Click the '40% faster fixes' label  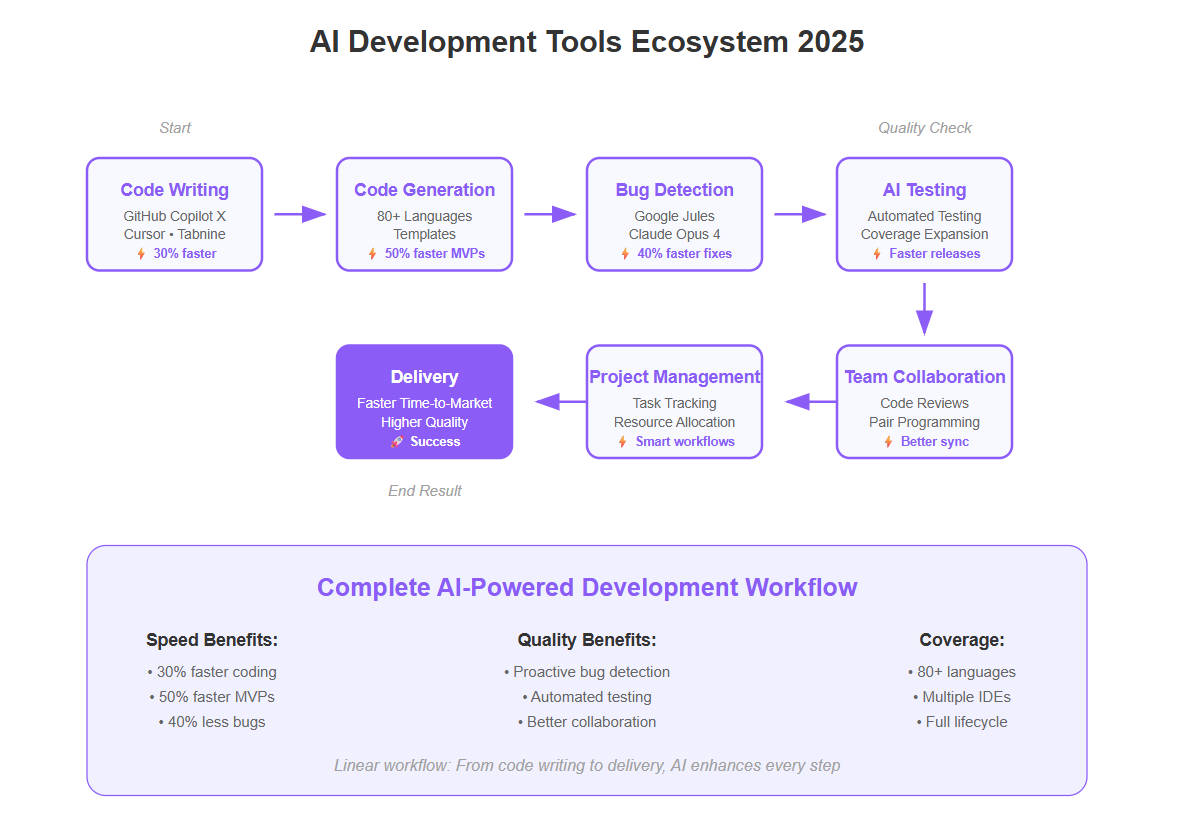click(684, 254)
